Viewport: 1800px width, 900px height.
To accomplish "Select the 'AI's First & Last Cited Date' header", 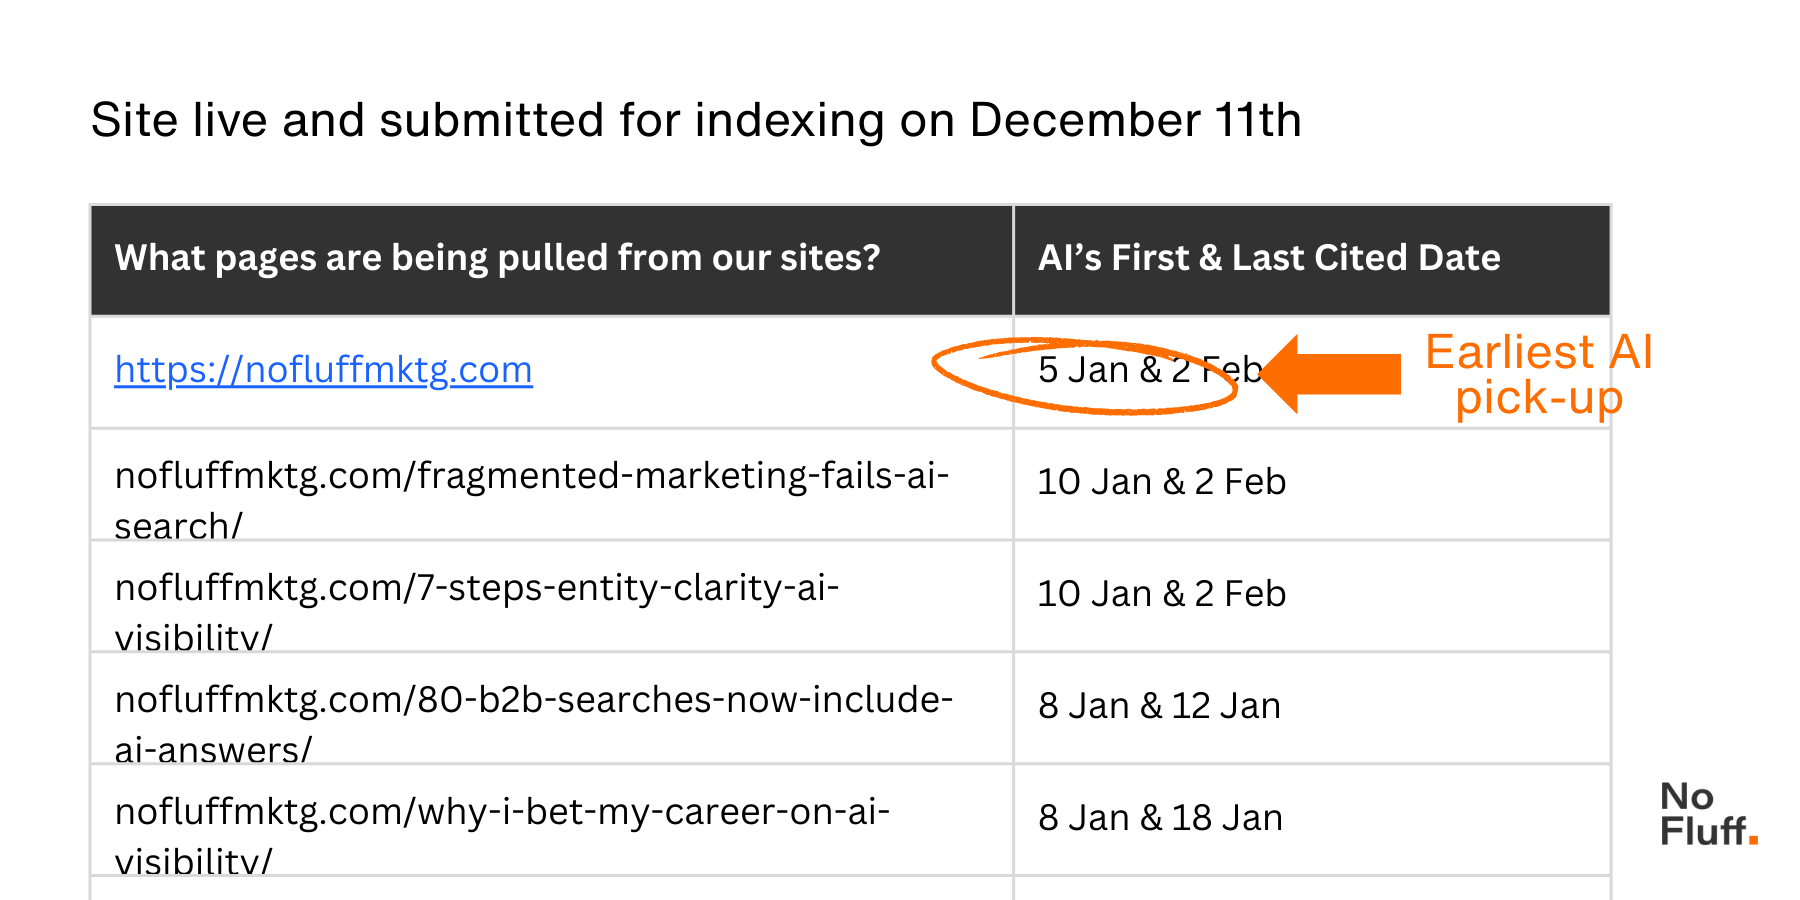I will (1268, 258).
